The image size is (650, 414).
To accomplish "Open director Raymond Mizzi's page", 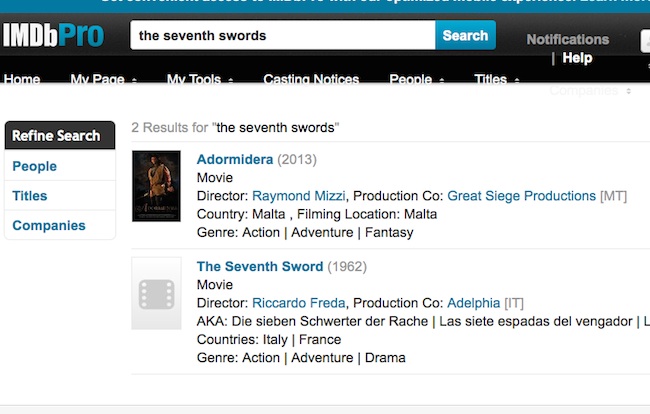I will 298,196.
